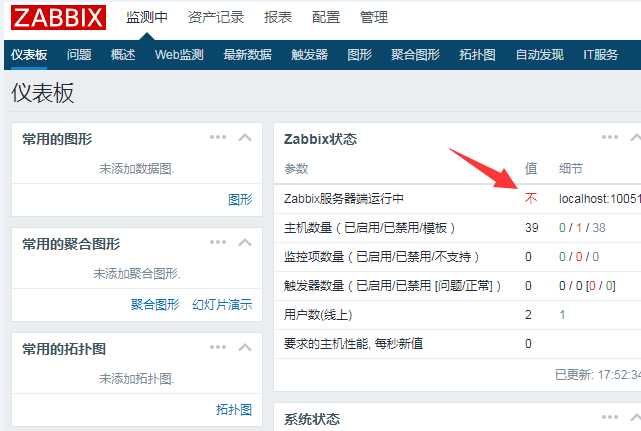Click the 拓扑图 link in 常用的拓扑图 widget
This screenshot has height=431, width=641.
point(234,410)
